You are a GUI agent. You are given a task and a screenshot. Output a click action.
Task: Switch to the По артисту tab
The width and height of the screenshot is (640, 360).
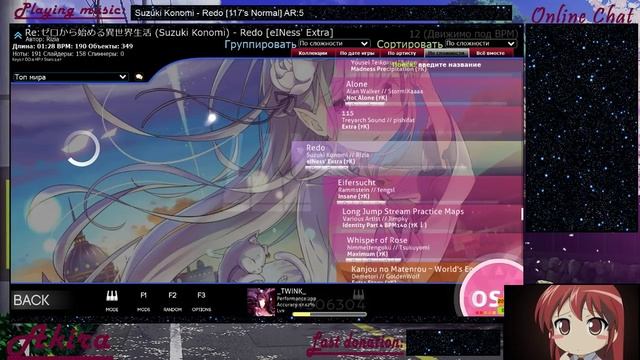click(x=402, y=53)
